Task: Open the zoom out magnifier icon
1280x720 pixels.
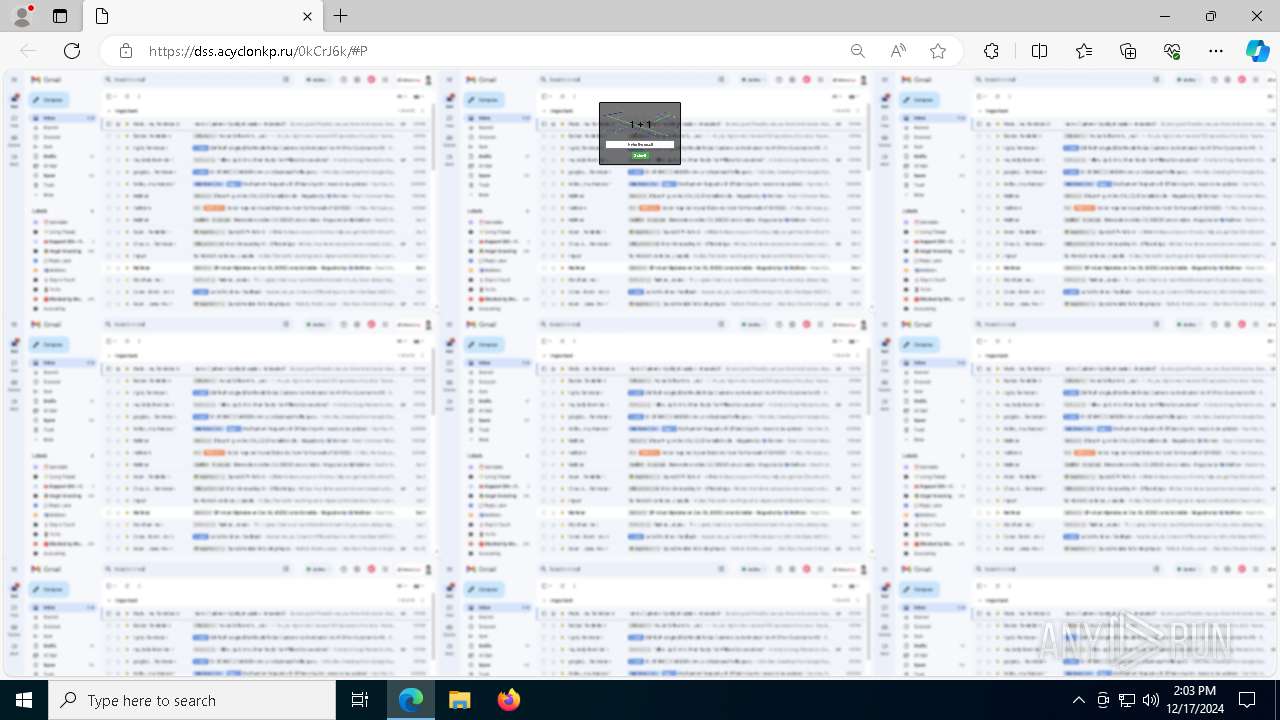Action: point(858,51)
